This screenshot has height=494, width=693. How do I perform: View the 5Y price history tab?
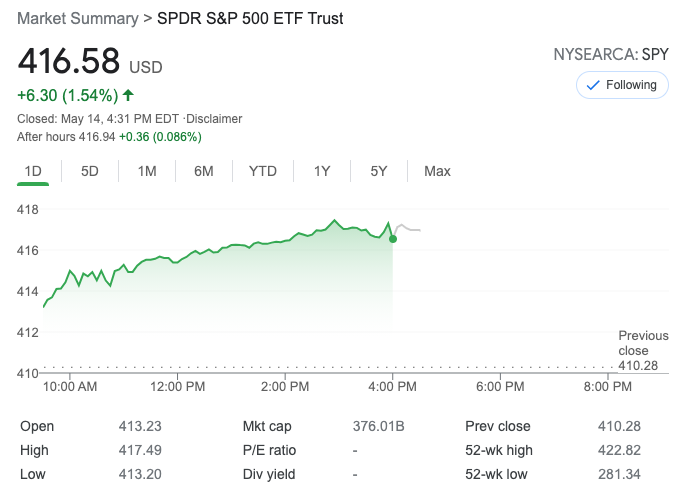tap(379, 171)
